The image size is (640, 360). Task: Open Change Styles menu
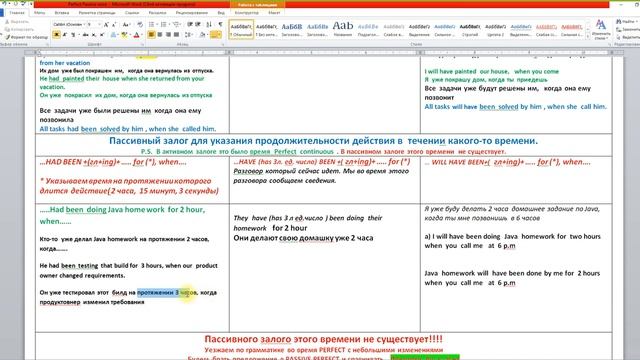[x=601, y=29]
